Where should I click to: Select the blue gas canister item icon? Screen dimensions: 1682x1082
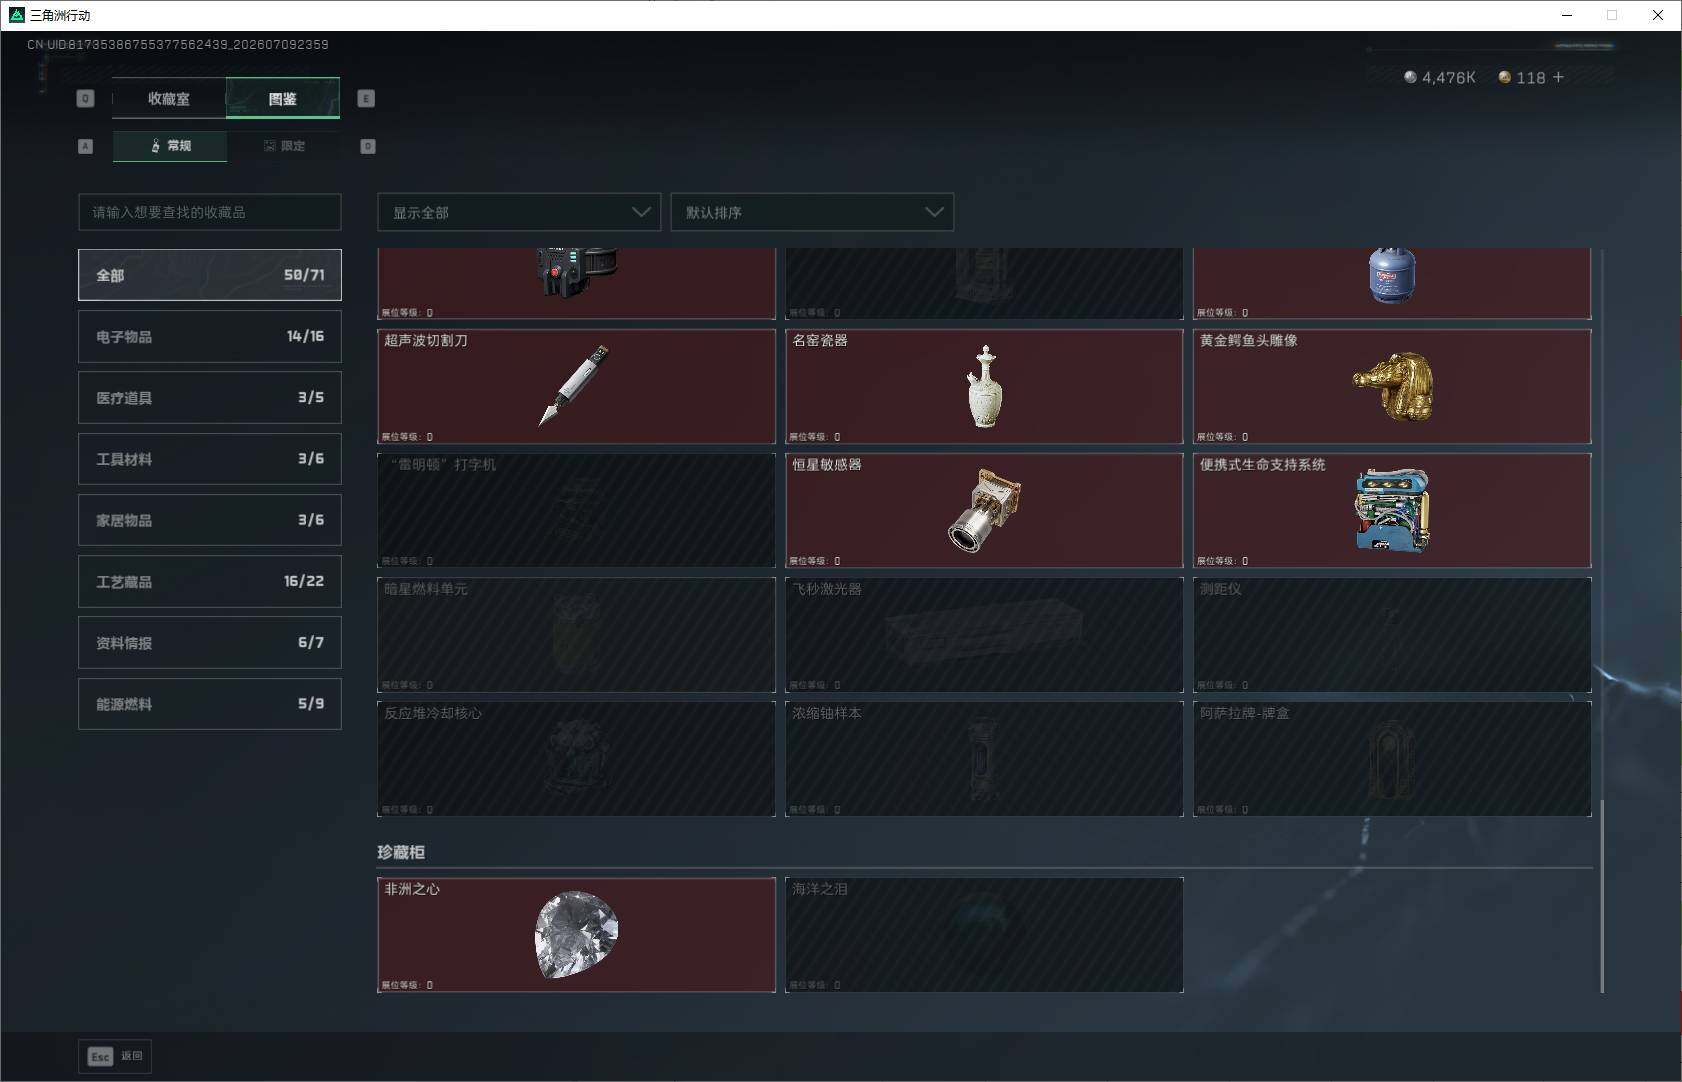1392,276
